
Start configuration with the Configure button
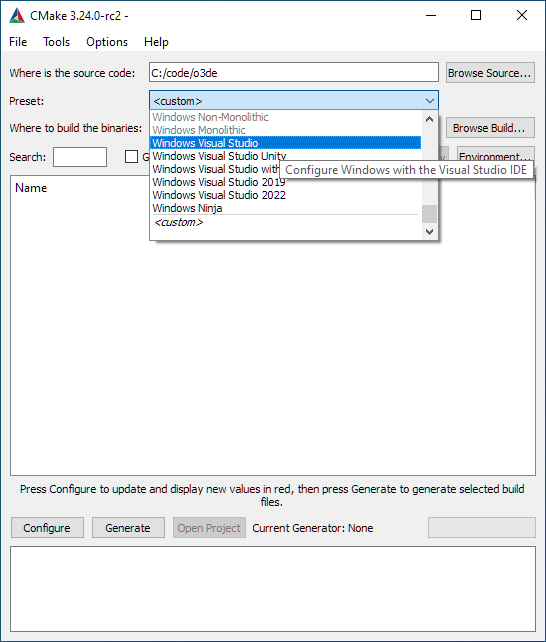47,528
